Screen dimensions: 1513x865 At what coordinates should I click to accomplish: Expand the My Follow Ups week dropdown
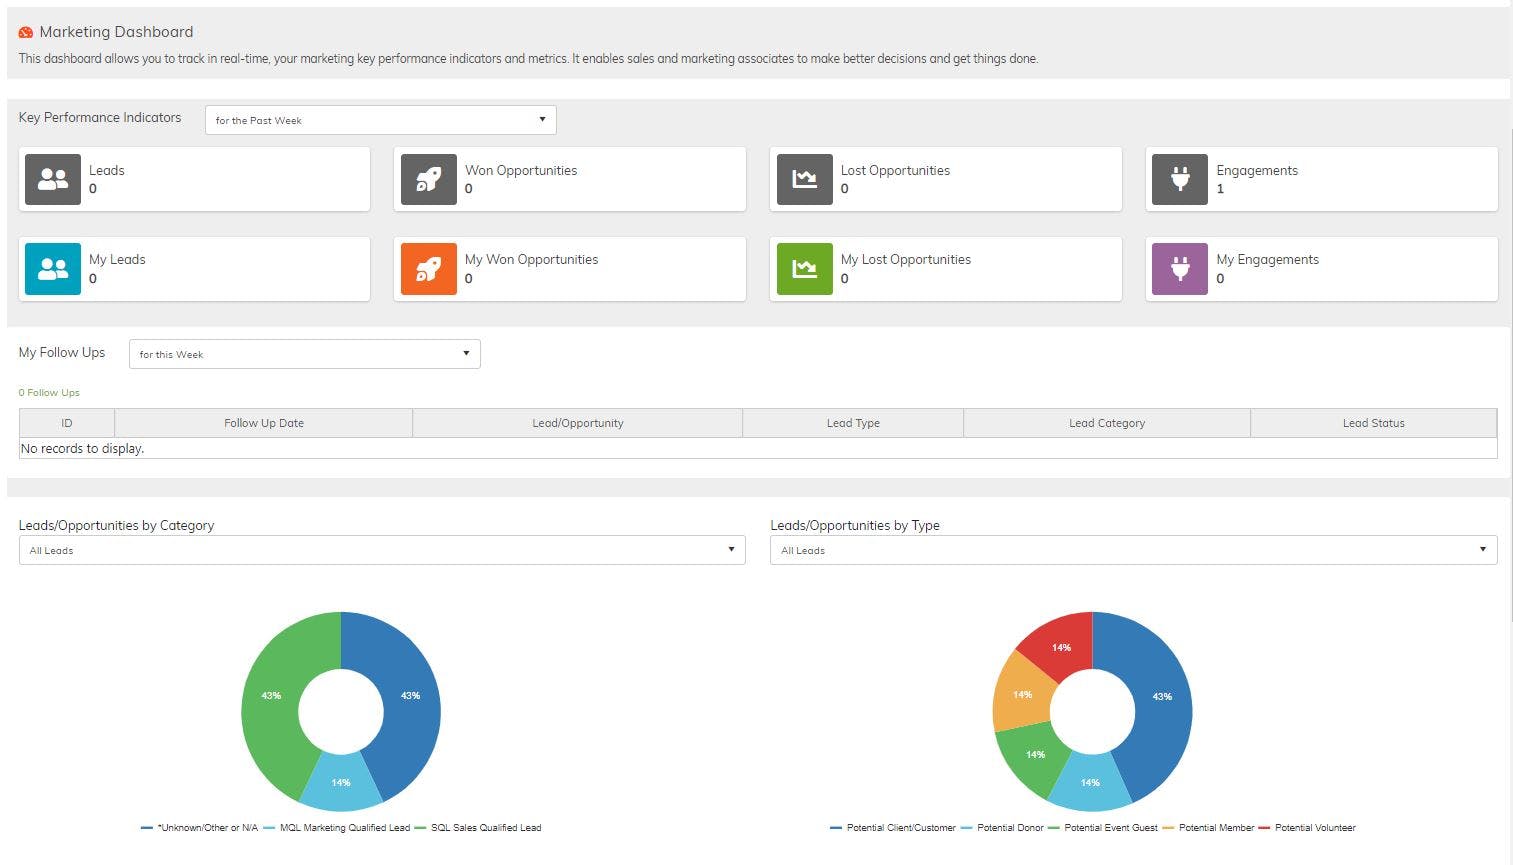click(305, 354)
